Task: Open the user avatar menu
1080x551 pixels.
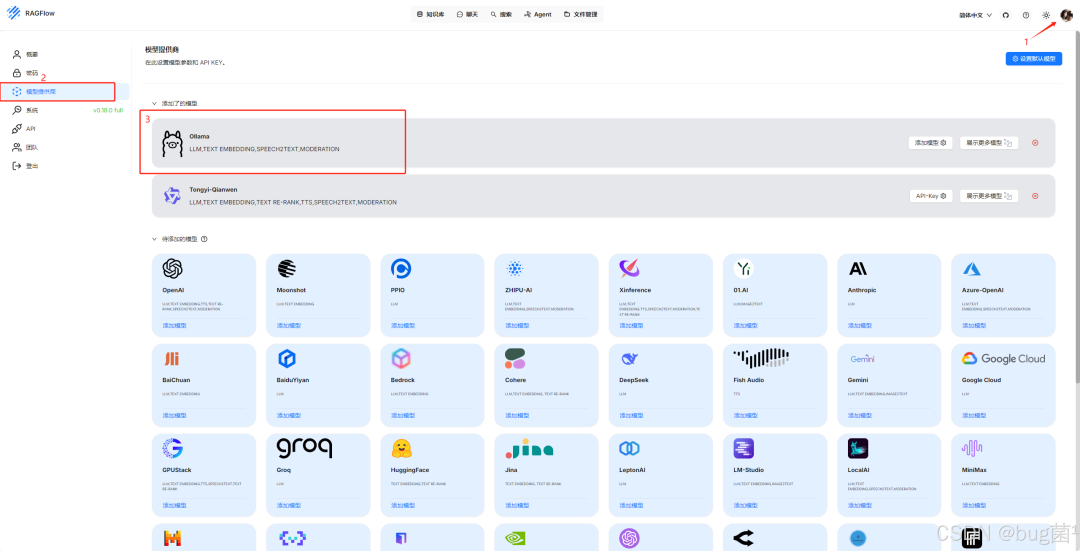Action: 1066,14
